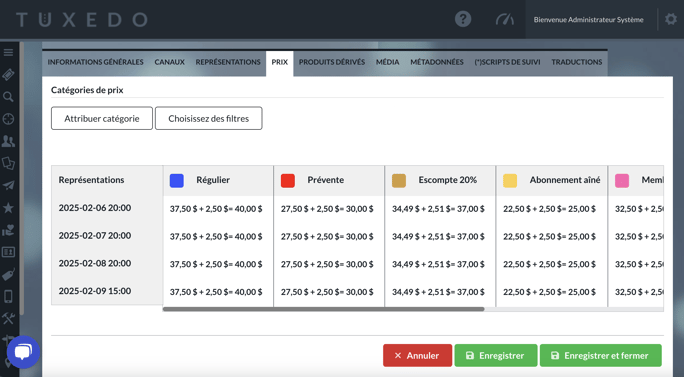
Task: Select the Abonnement aîné column header
Action: click(551, 180)
